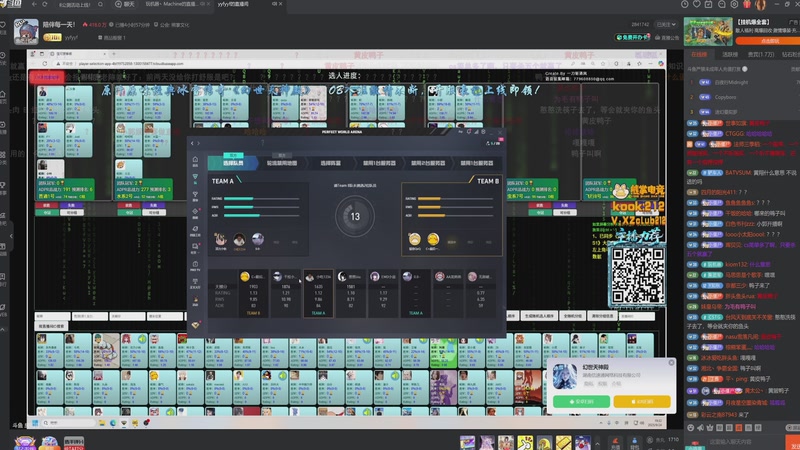
Task: Switch to Machine的直播 room tab
Action: pos(175,4)
